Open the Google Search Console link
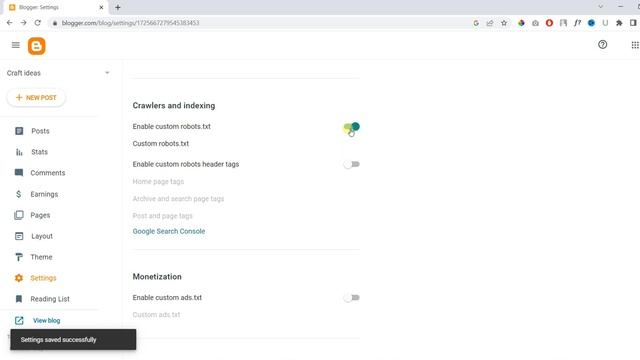Image resolution: width=640 pixels, height=360 pixels. (x=169, y=231)
